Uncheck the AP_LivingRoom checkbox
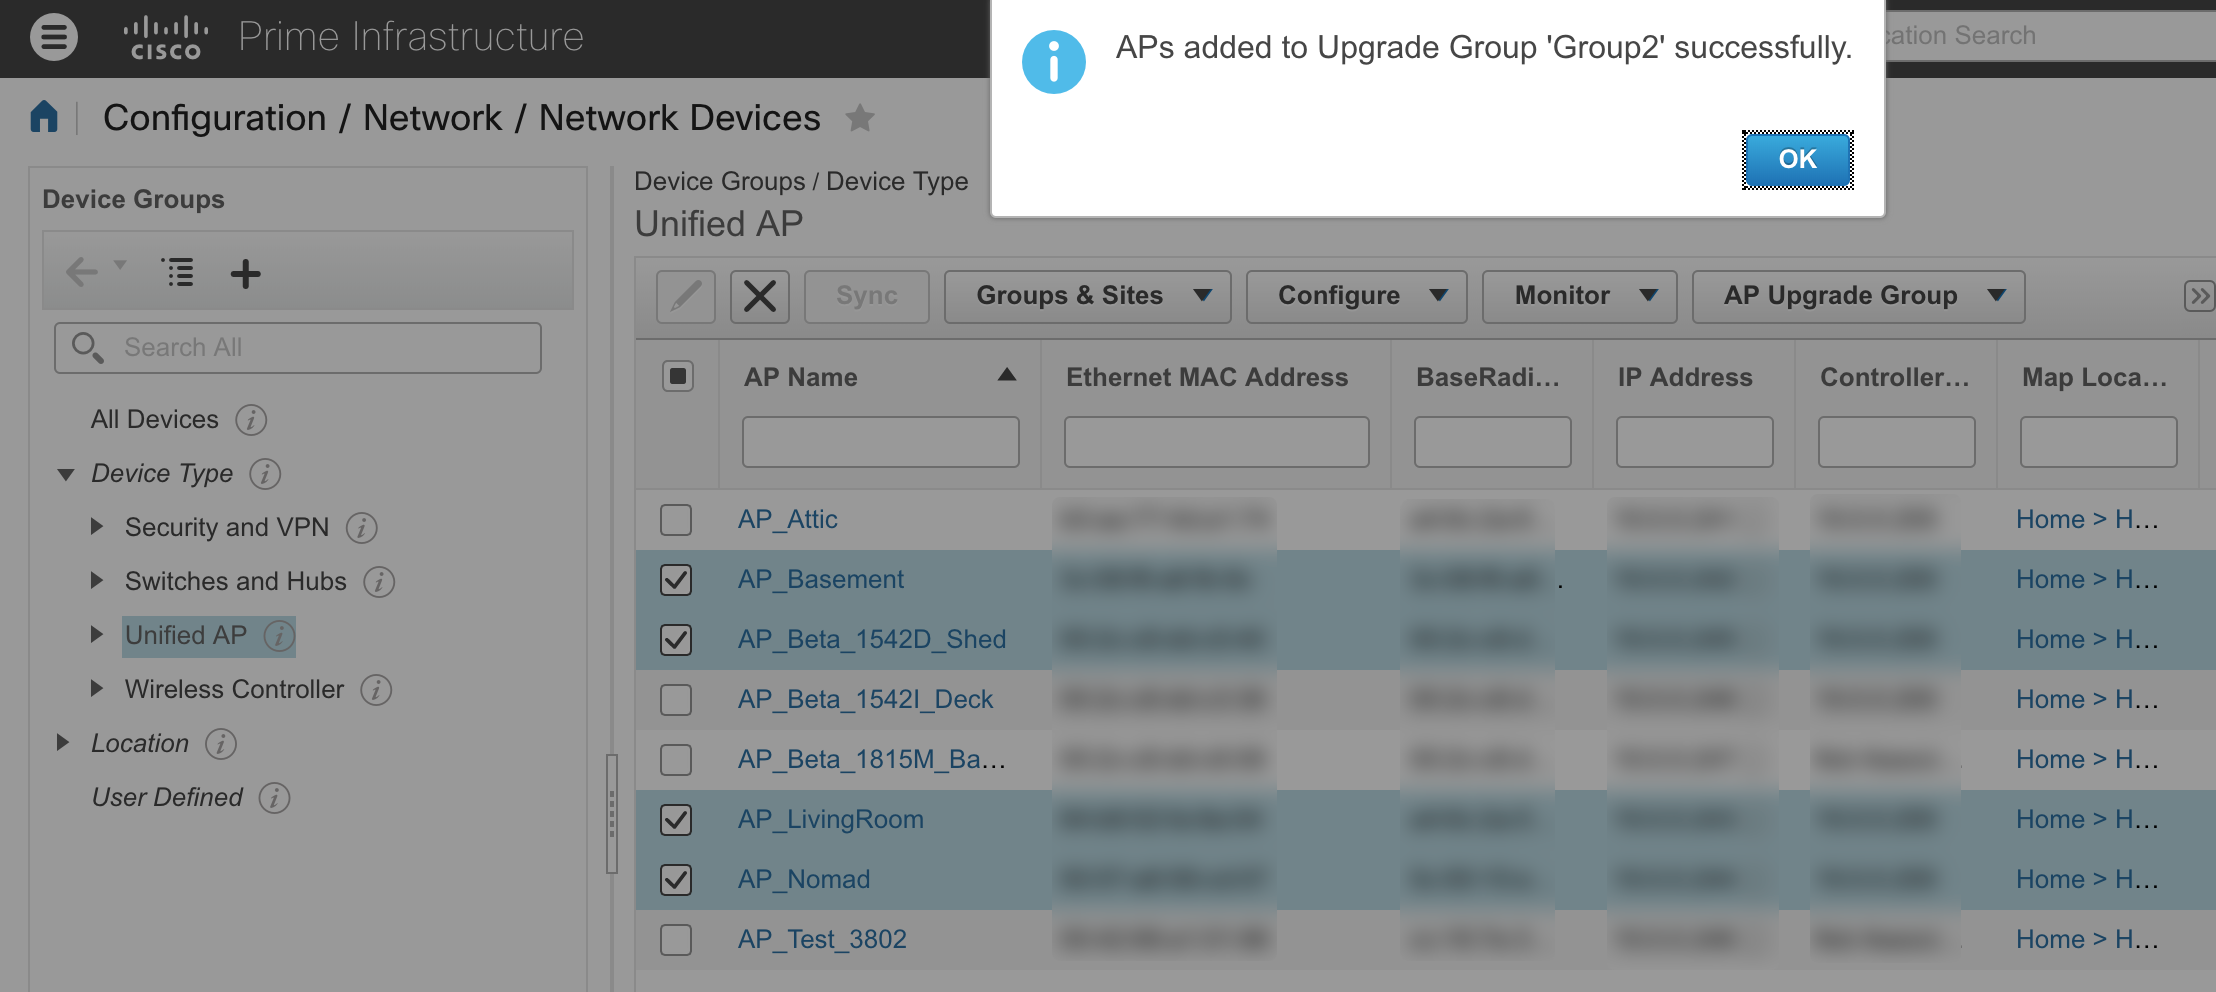Image resolution: width=2216 pixels, height=992 pixels. pyautogui.click(x=676, y=820)
